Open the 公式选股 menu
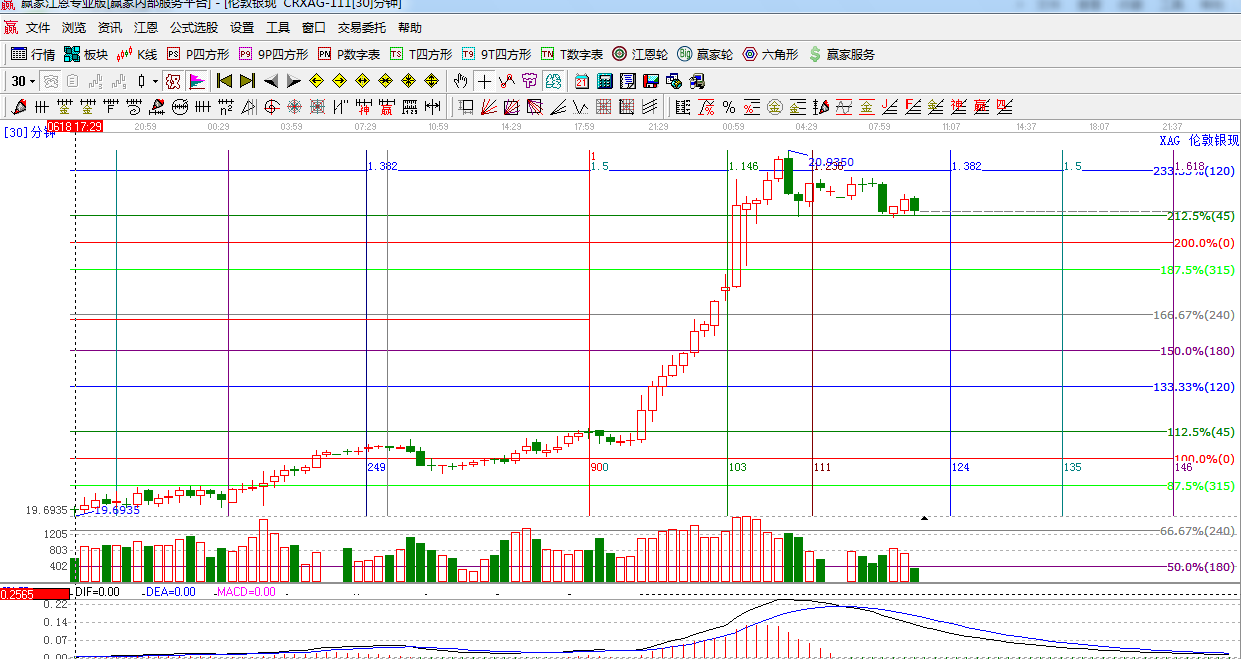The image size is (1241, 659). point(193,28)
